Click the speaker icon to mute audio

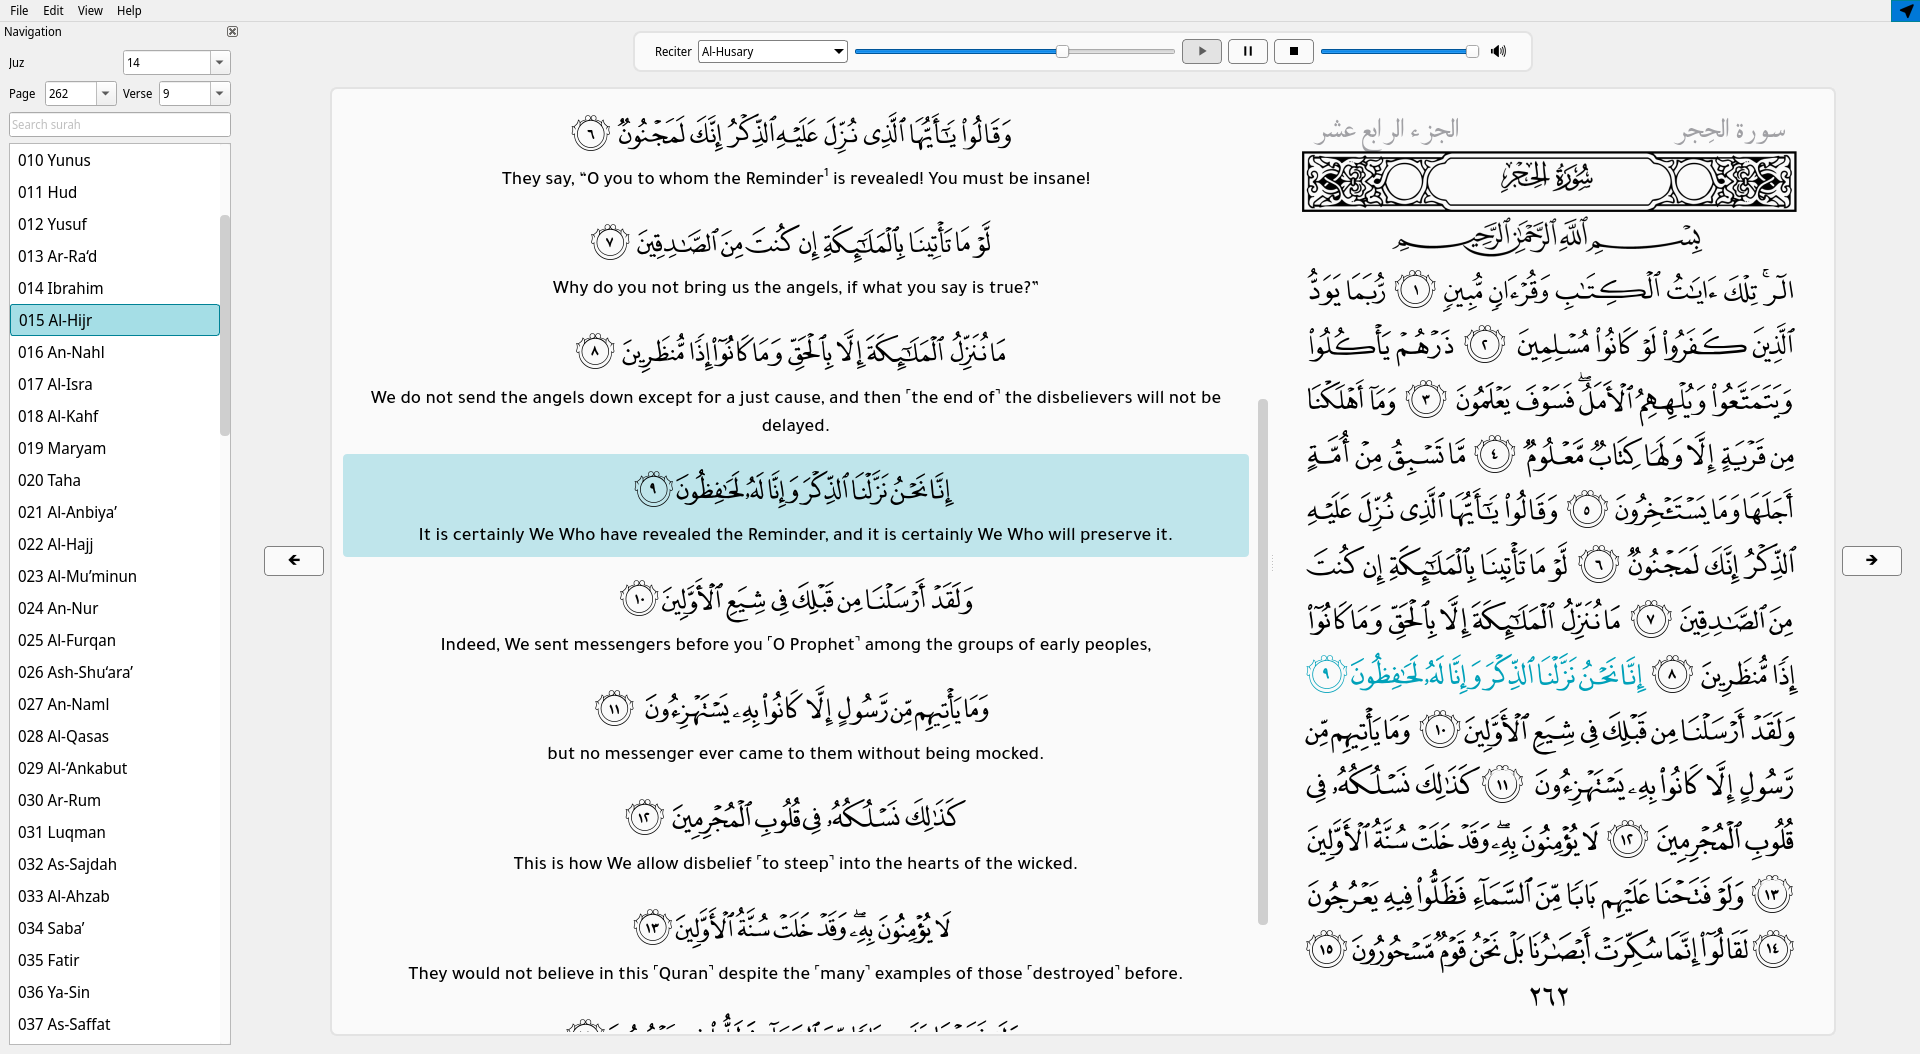pyautogui.click(x=1499, y=51)
